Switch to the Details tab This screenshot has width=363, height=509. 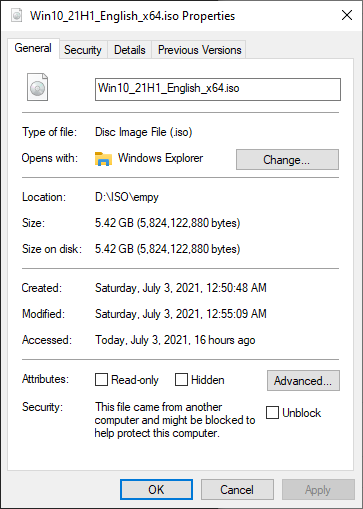coord(130,50)
